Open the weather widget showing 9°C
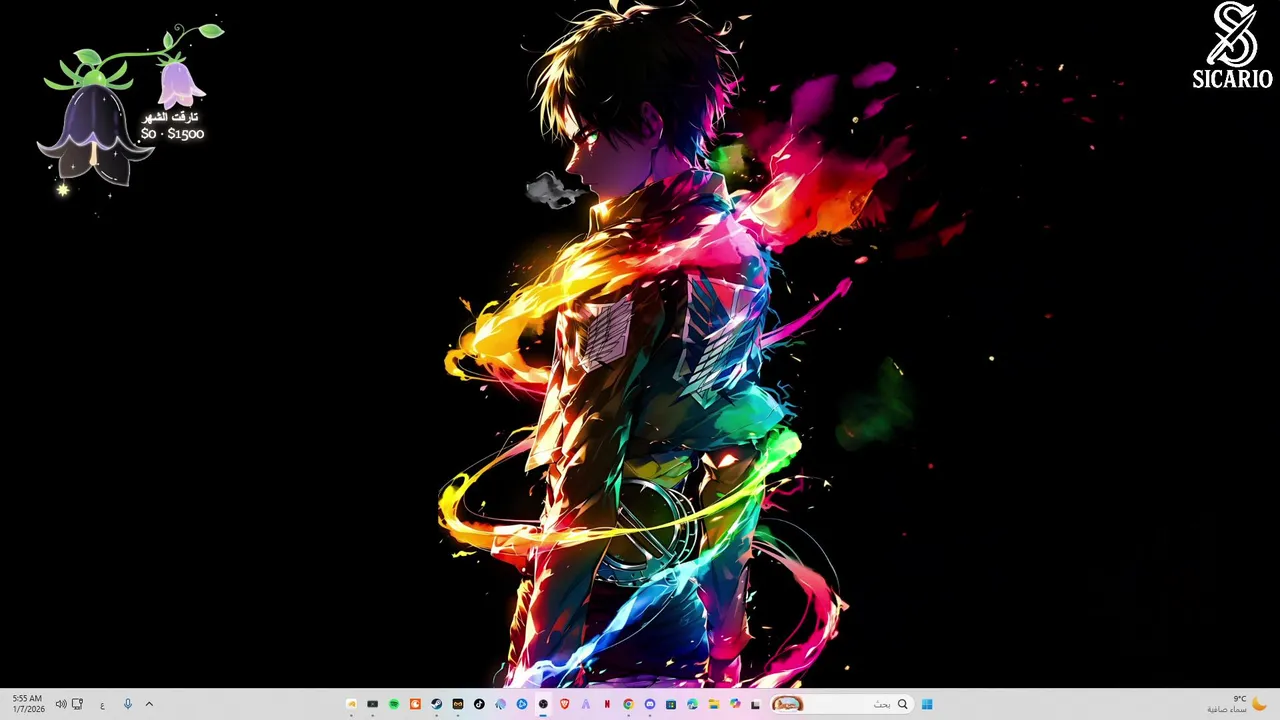Image resolution: width=1280 pixels, height=720 pixels. pyautogui.click(x=1238, y=704)
